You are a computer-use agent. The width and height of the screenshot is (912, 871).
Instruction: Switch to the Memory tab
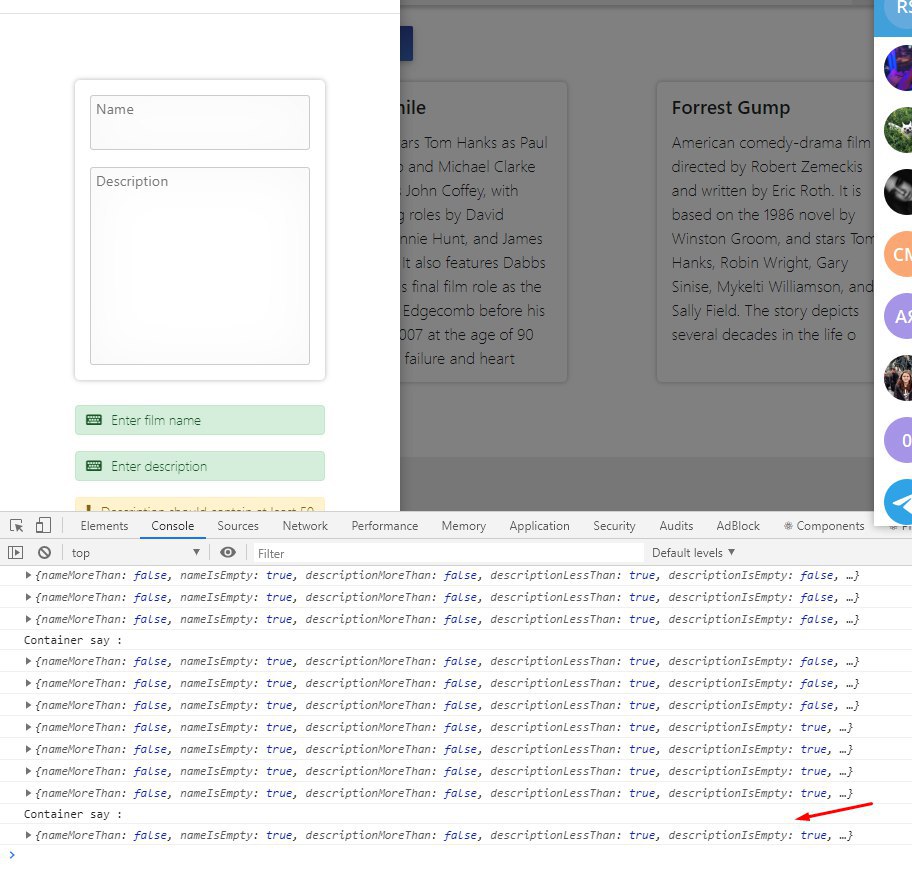point(464,526)
